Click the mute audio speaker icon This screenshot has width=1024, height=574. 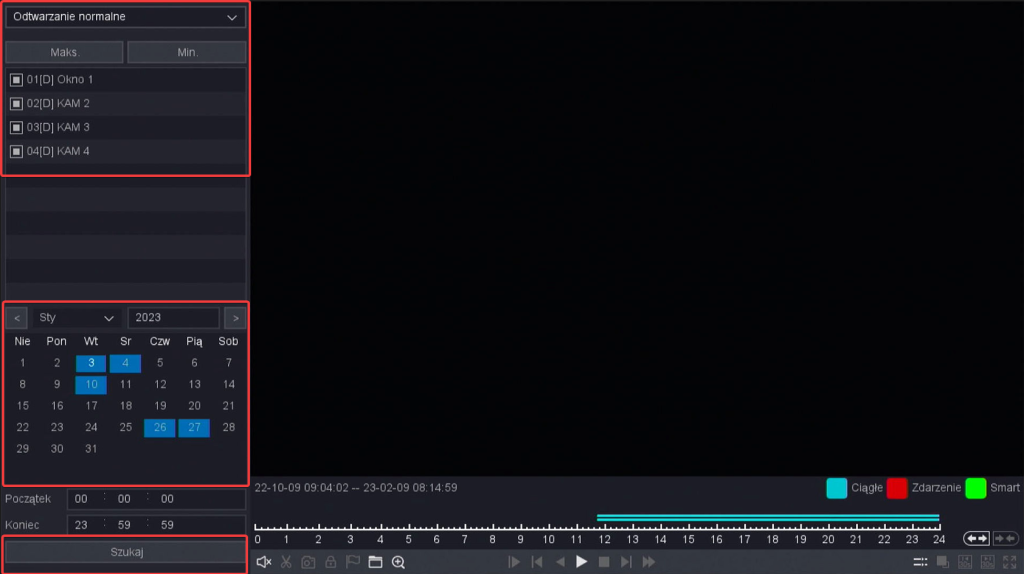pos(264,562)
